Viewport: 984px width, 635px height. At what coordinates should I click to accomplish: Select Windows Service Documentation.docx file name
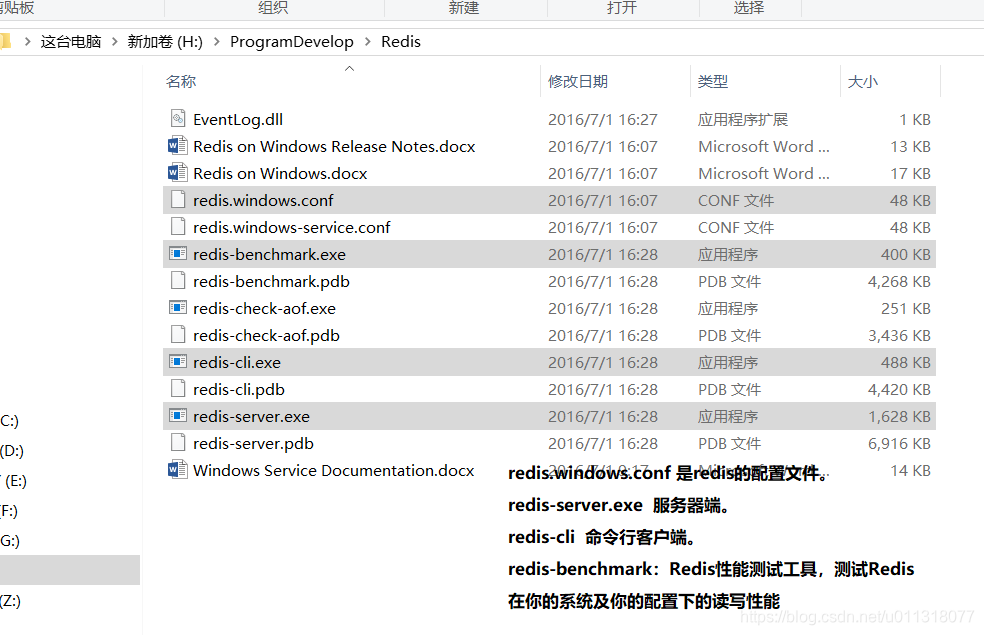333,470
